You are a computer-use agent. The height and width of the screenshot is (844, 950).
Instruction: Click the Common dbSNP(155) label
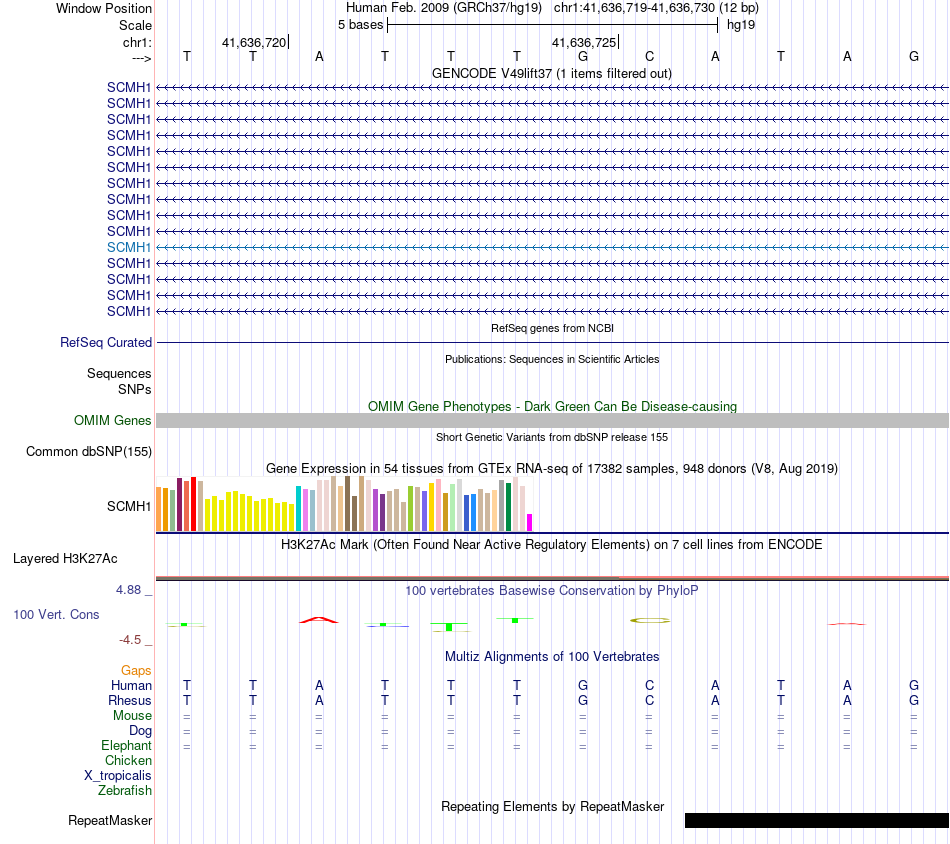[x=88, y=451]
